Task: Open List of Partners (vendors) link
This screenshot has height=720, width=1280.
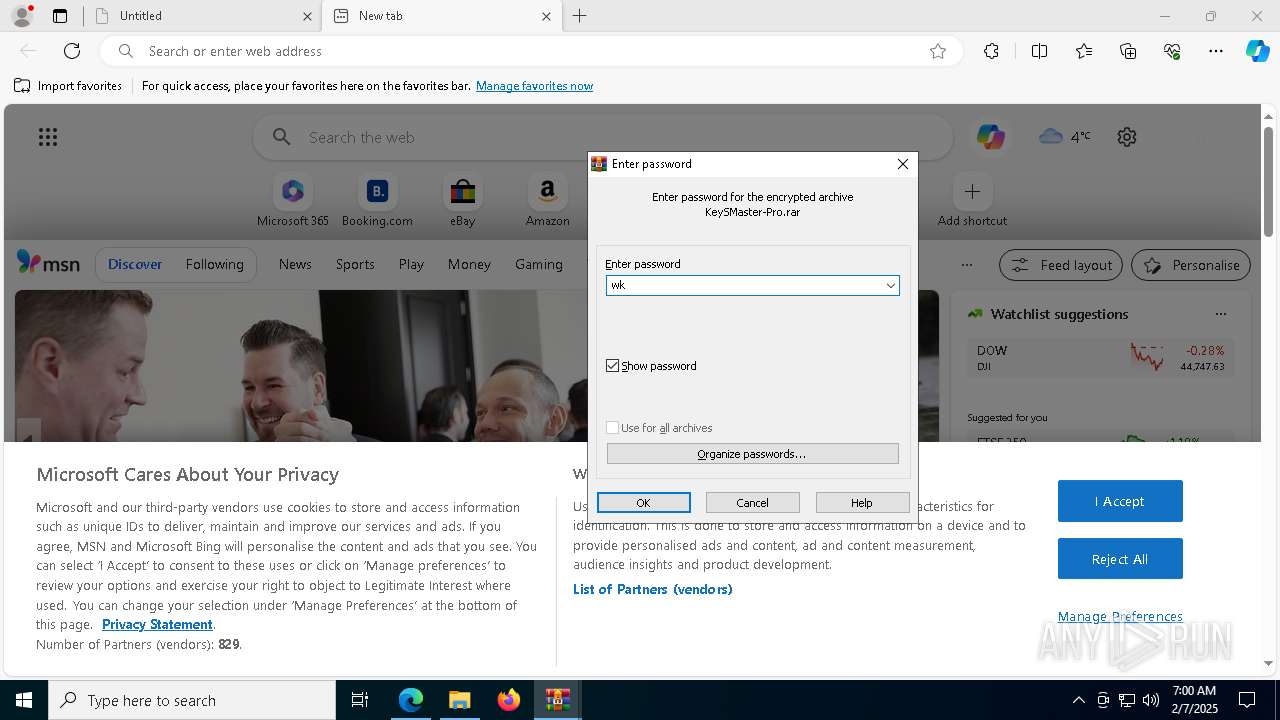Action: (653, 589)
